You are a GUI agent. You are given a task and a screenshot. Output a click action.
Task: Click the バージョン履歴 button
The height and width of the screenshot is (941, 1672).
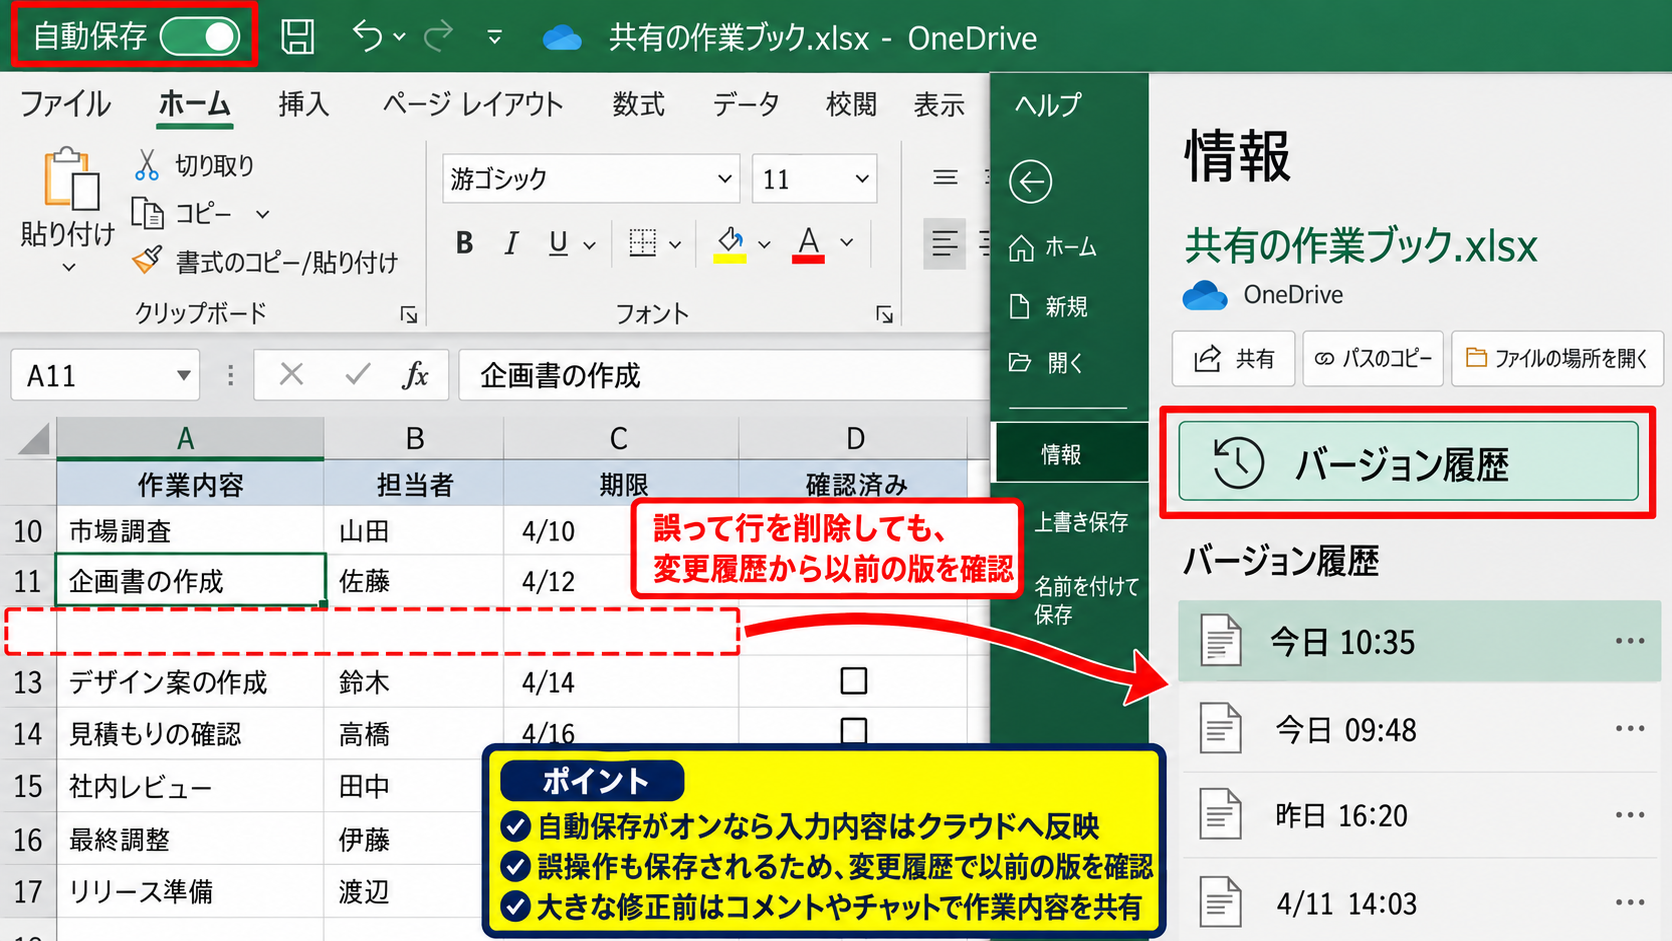click(1408, 462)
